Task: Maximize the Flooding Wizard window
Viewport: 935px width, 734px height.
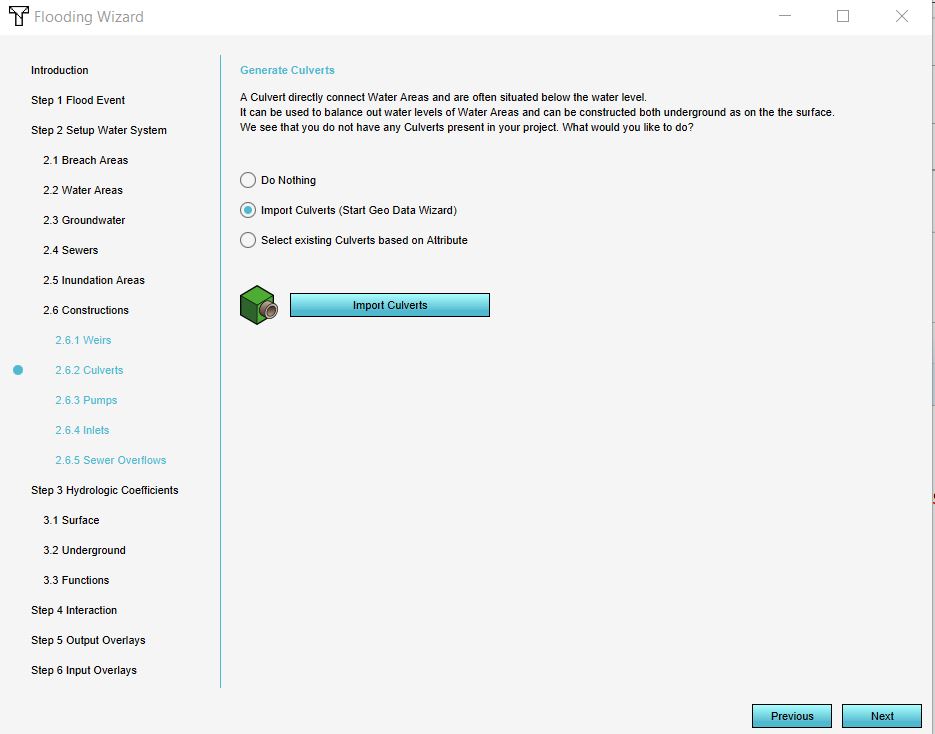Action: click(843, 16)
